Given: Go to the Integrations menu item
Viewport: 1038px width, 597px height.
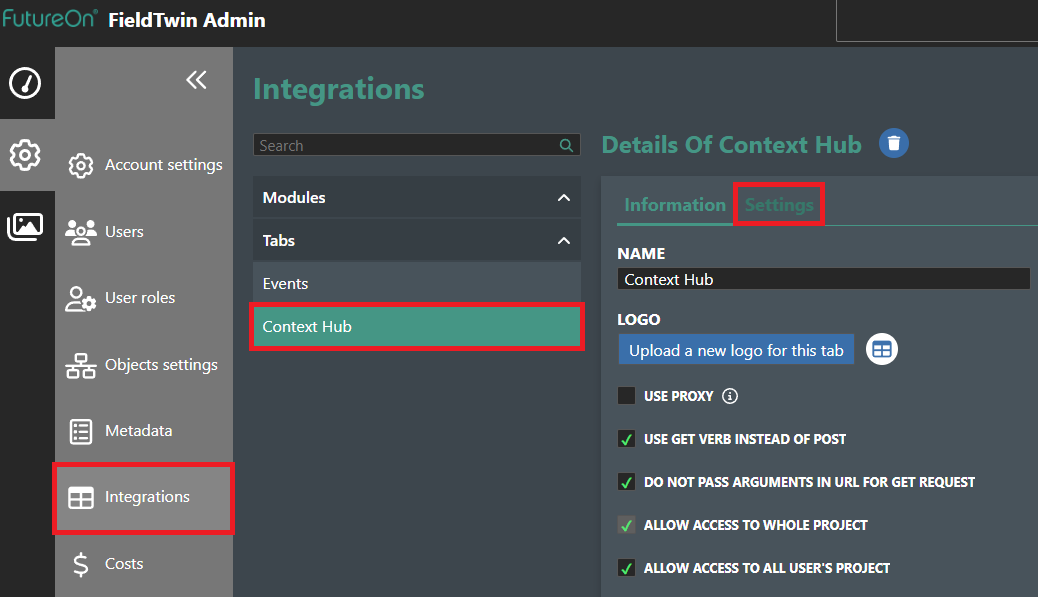Looking at the screenshot, I should pyautogui.click(x=144, y=498).
